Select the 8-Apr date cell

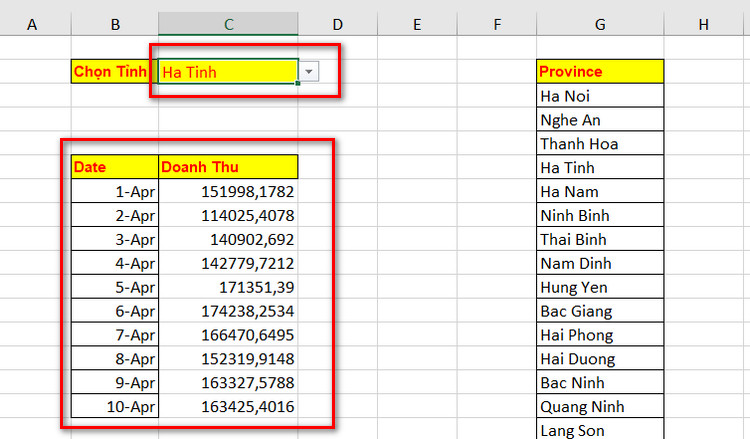[115, 359]
